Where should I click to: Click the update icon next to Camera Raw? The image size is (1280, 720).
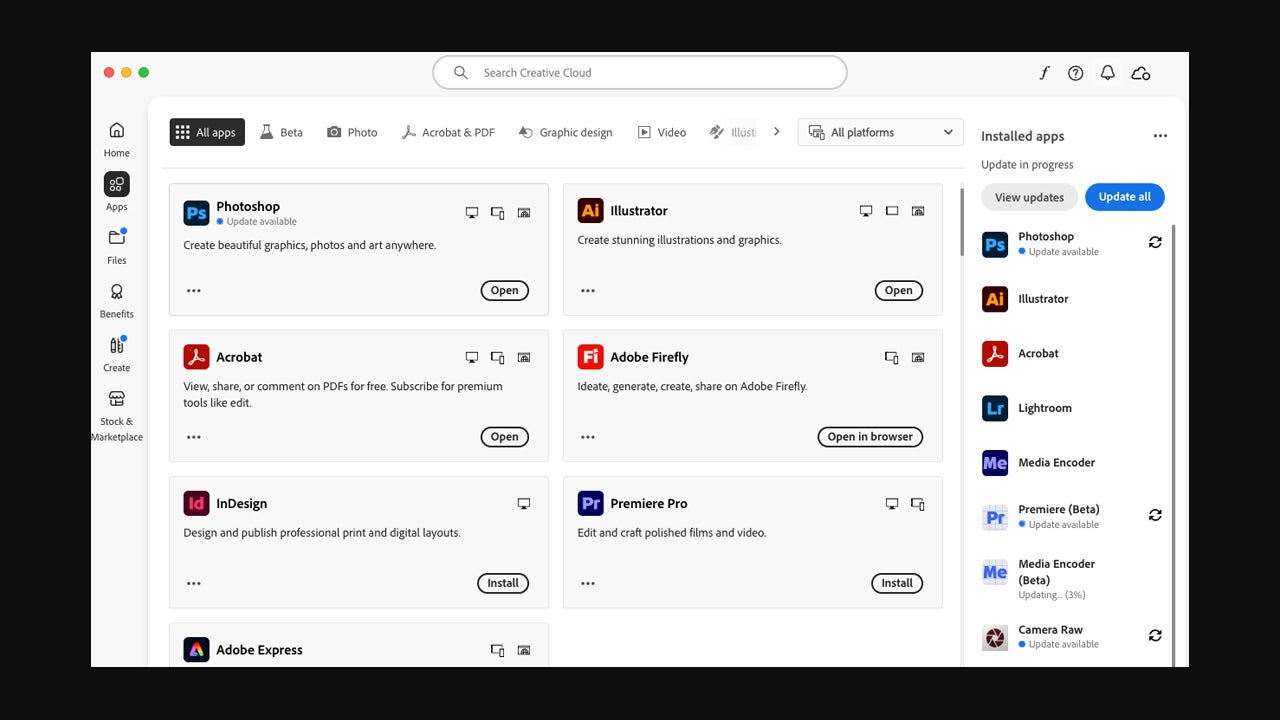tap(1155, 635)
